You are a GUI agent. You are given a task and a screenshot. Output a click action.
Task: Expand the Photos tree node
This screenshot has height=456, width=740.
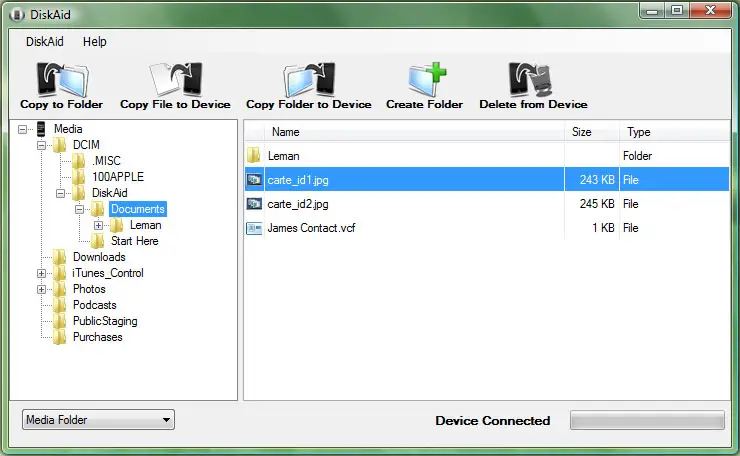(x=42, y=289)
